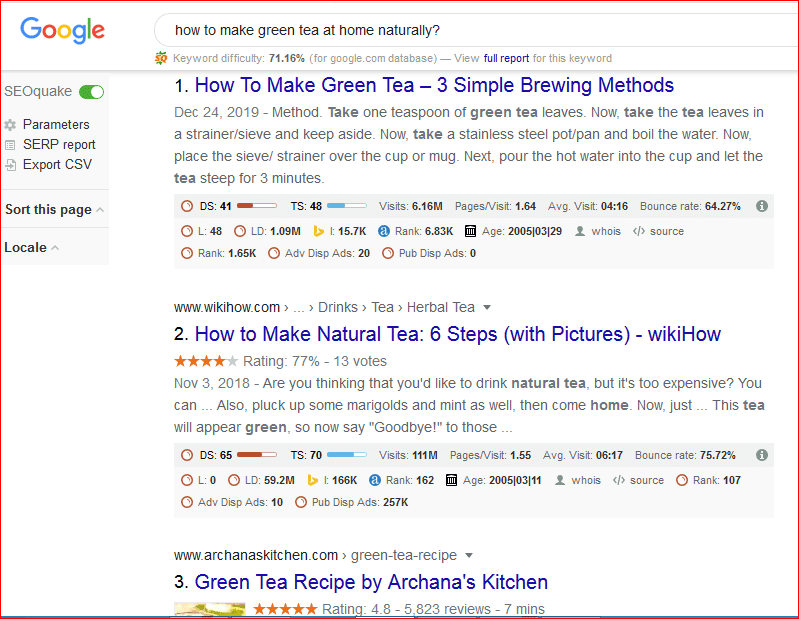View the source link in result 1
The height and width of the screenshot is (619, 799).
(x=667, y=231)
